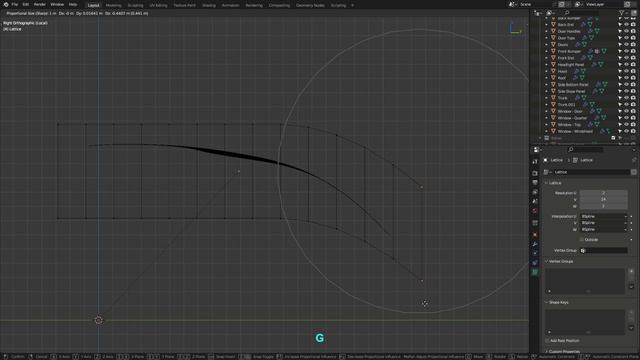Switch to the Scripting workspace tab
640x360 pixels.
click(x=338, y=5)
